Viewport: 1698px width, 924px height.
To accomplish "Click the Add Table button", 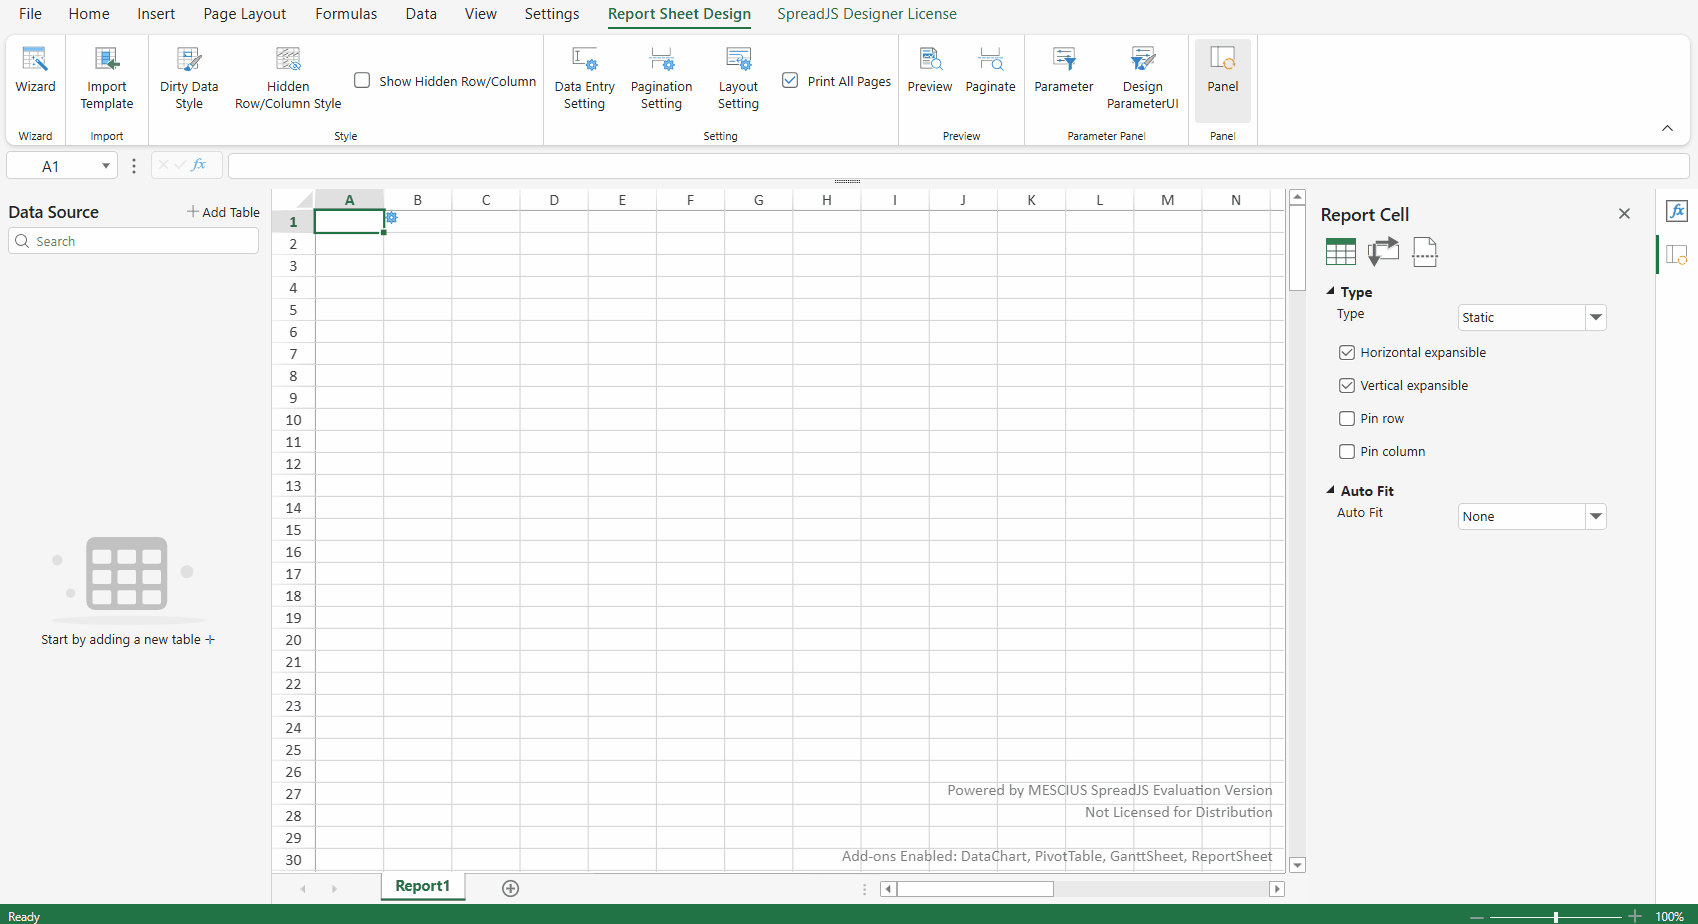I will pos(223,212).
